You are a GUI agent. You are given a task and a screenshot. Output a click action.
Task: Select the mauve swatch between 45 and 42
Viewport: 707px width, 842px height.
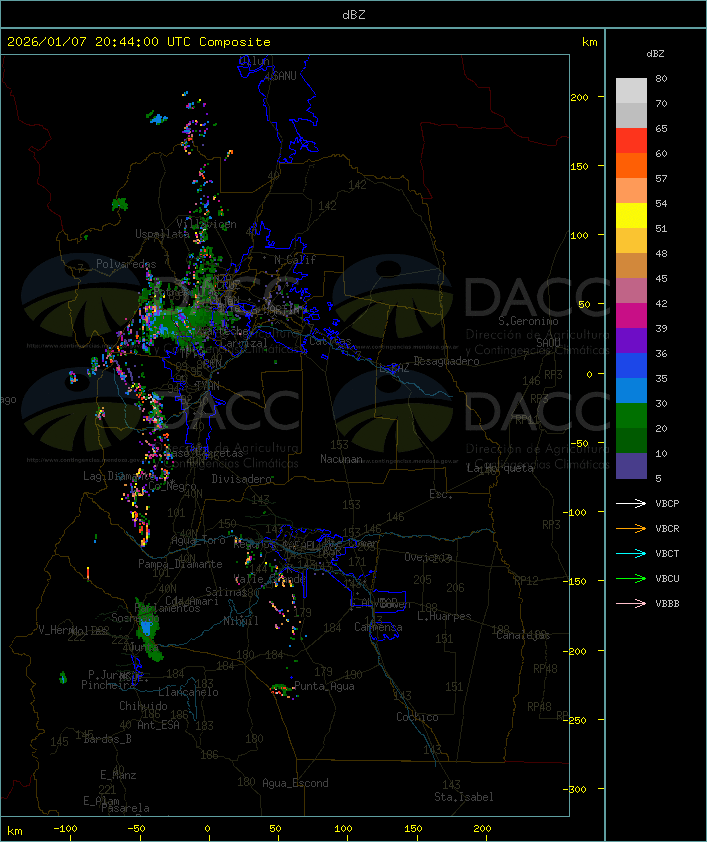[631, 291]
